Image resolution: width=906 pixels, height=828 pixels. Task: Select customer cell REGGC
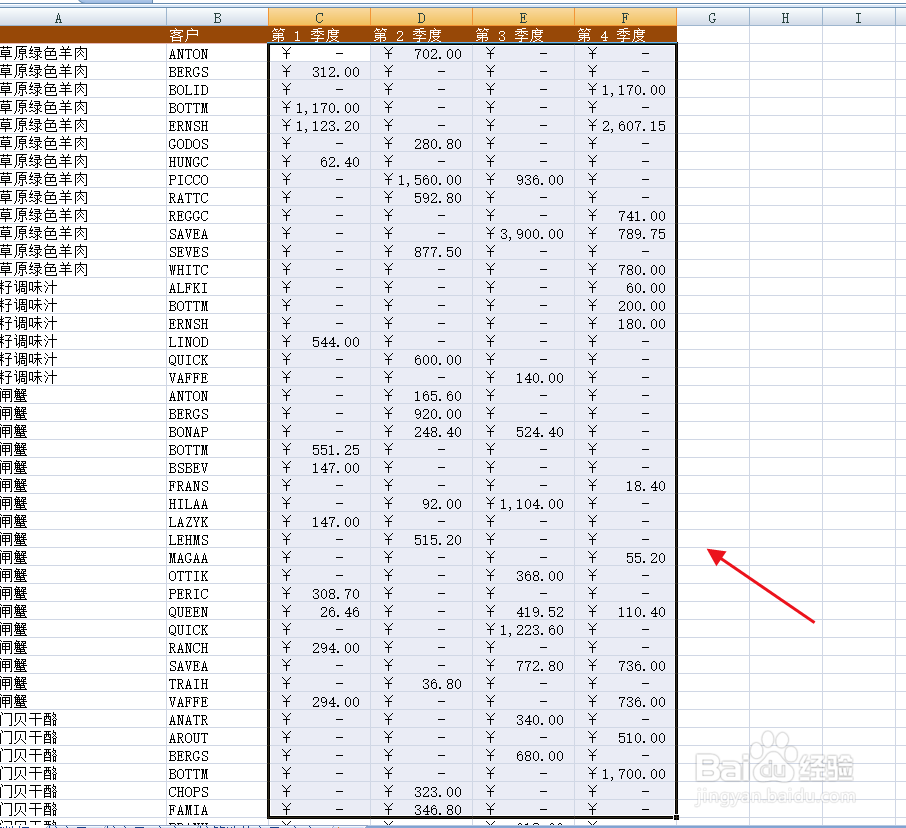[x=217, y=216]
